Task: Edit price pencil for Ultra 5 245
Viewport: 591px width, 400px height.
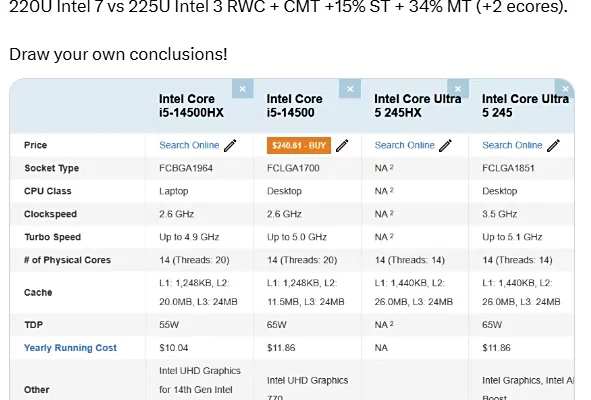Action: pos(553,146)
